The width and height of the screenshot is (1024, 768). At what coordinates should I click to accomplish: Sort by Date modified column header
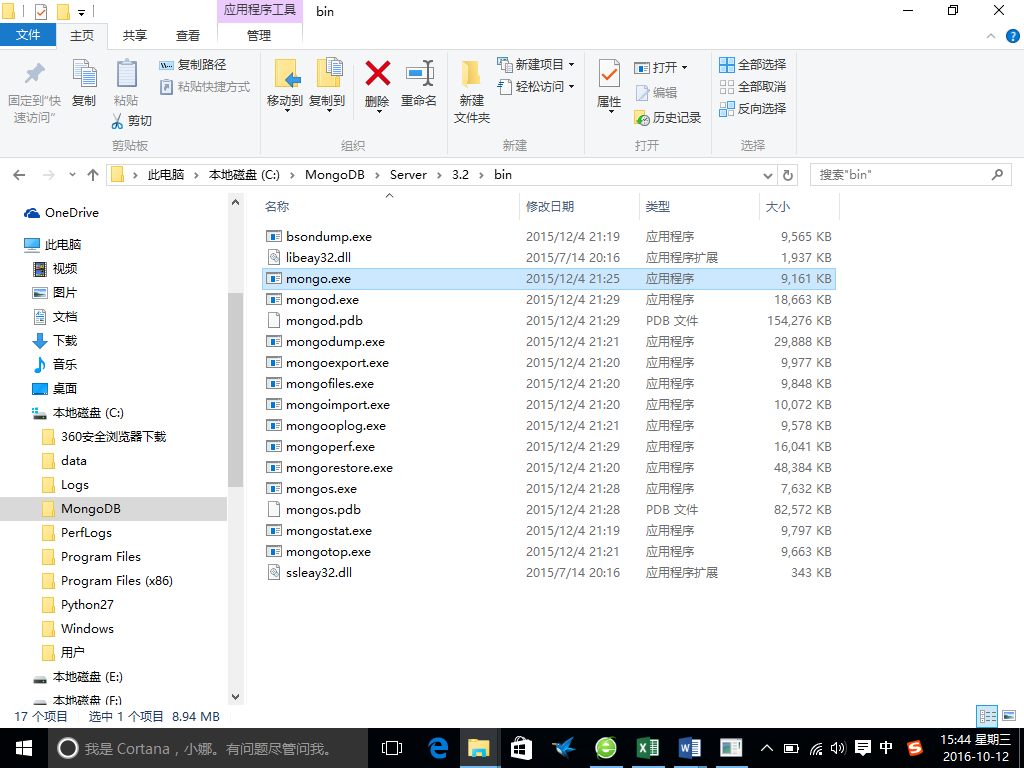pos(579,206)
